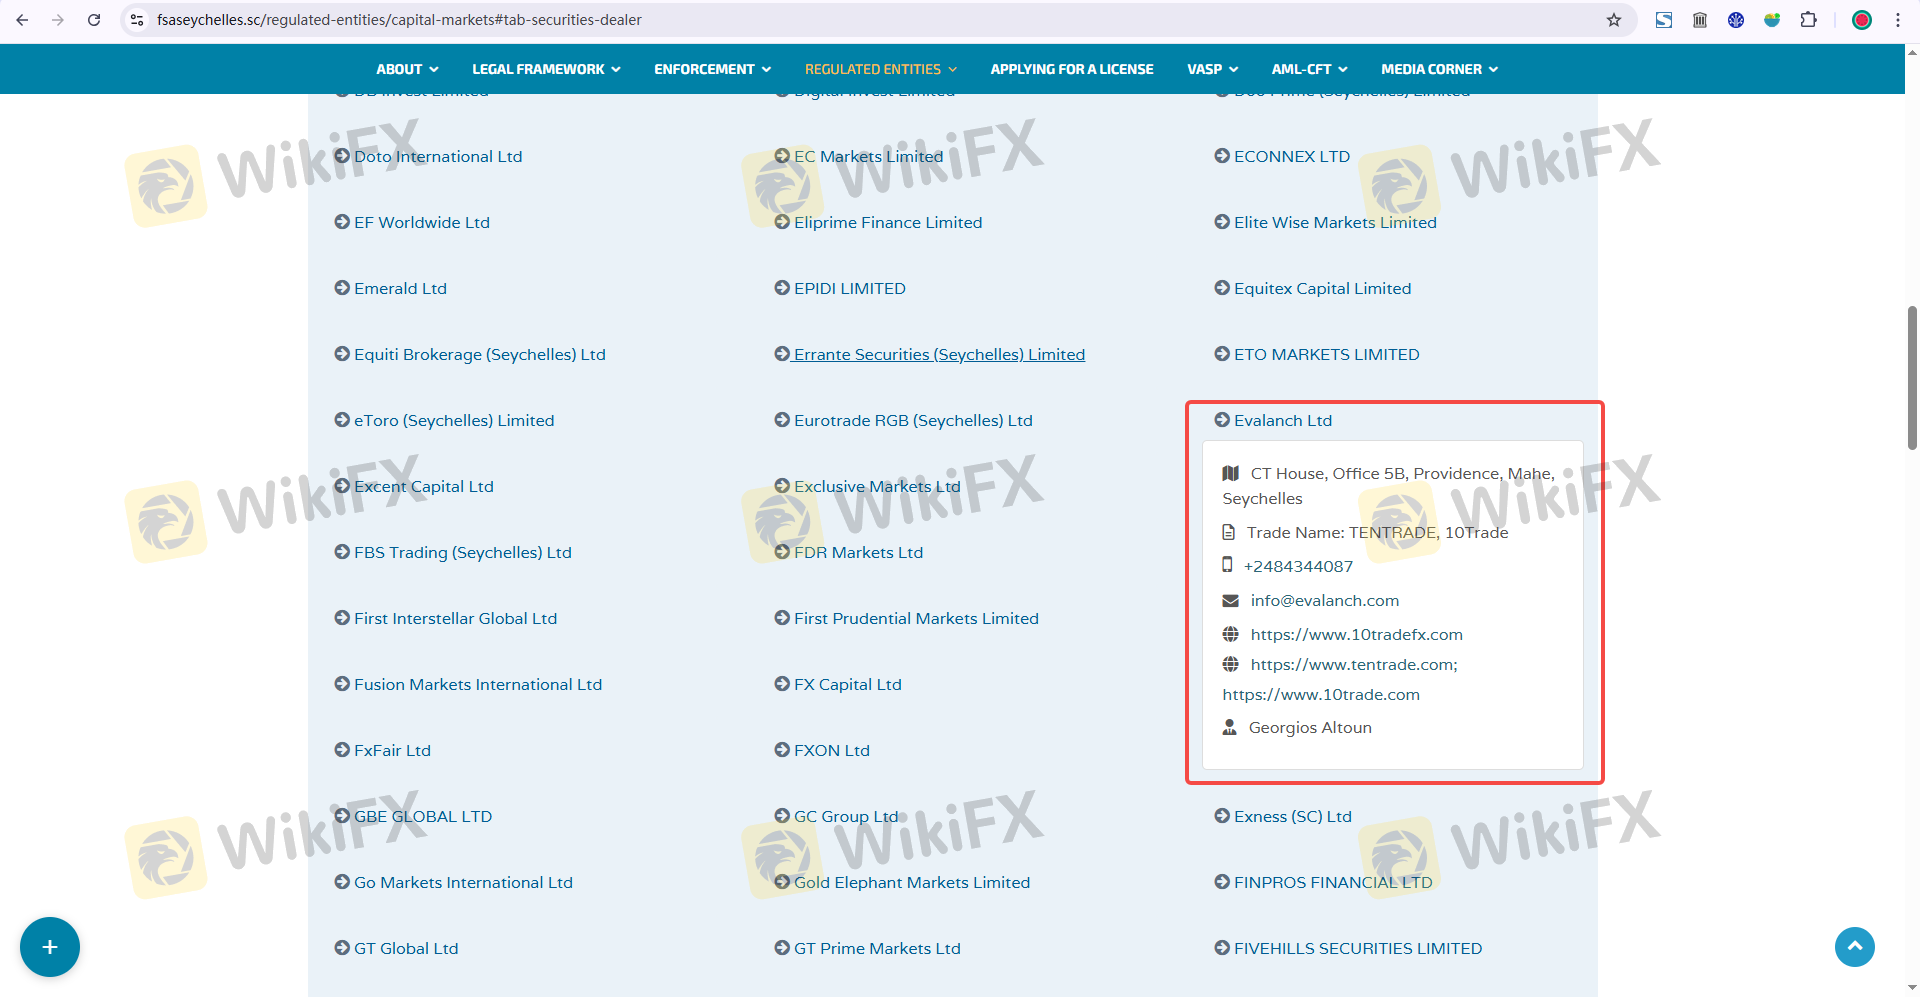Open the FINPROS FINANCIAL LTD entry
1920x997 pixels.
click(1333, 882)
